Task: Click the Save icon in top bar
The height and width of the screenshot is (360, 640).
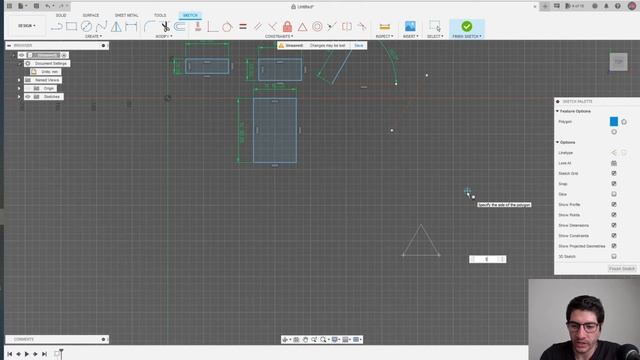Action: (x=36, y=6)
